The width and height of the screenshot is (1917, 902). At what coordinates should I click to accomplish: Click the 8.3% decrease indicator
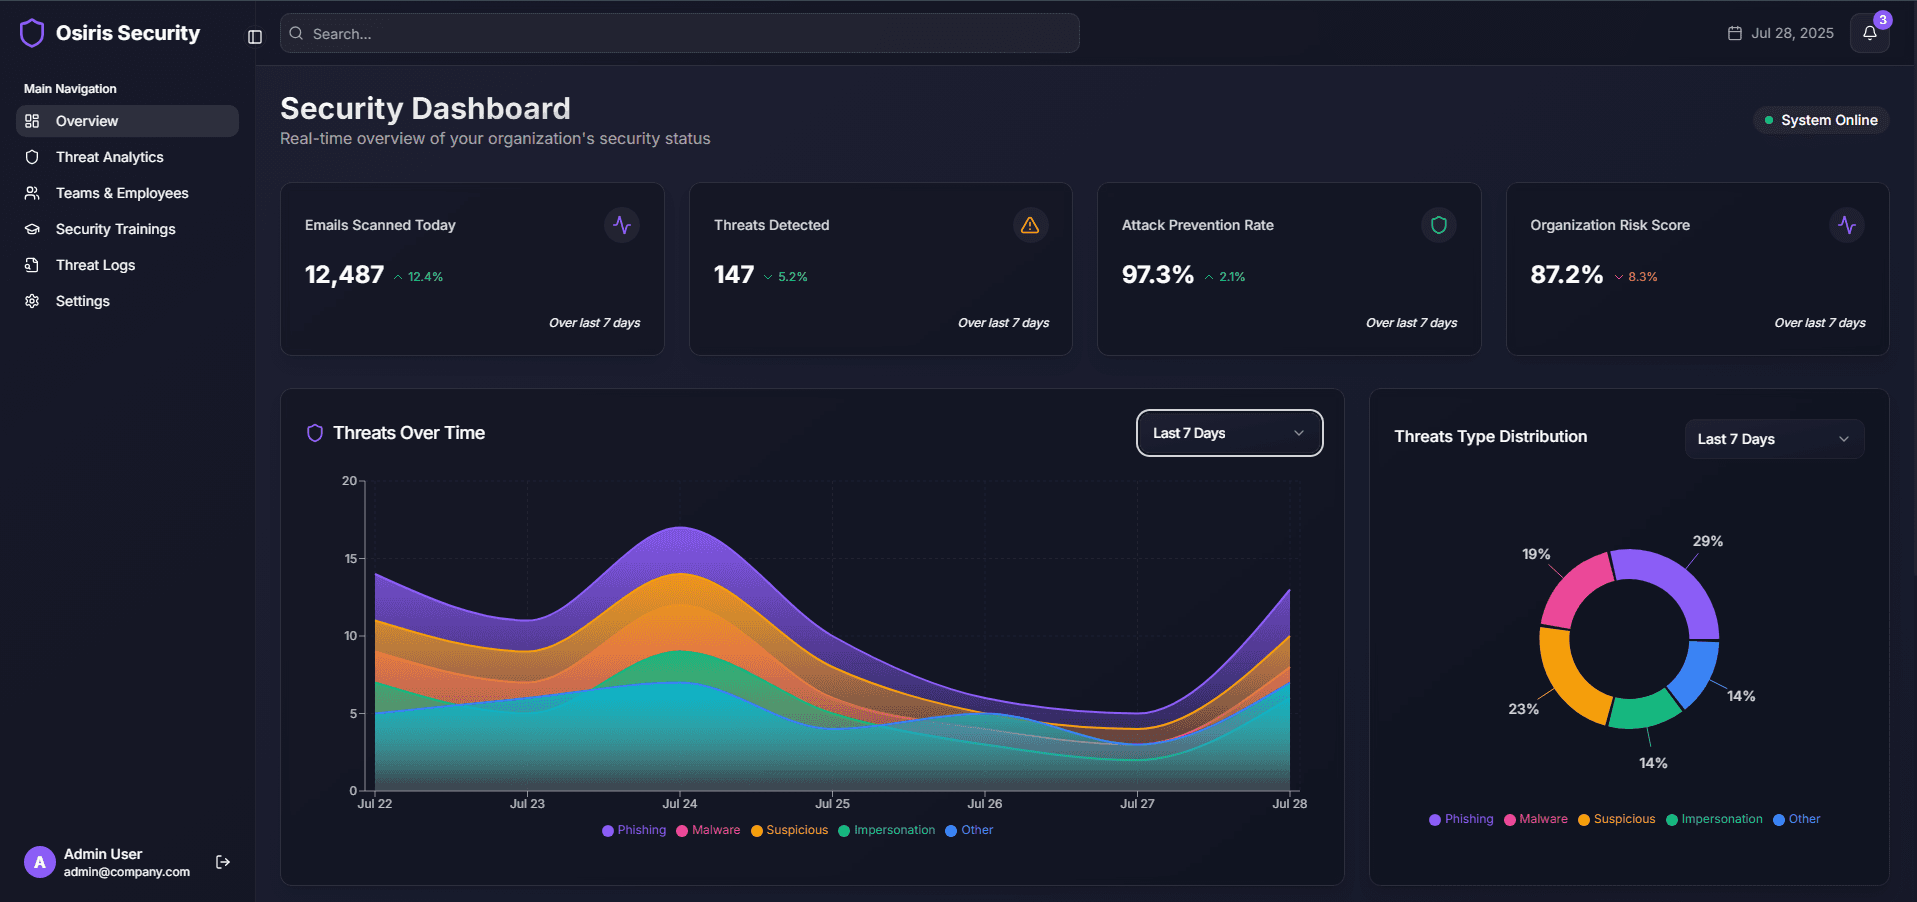pos(1636,277)
